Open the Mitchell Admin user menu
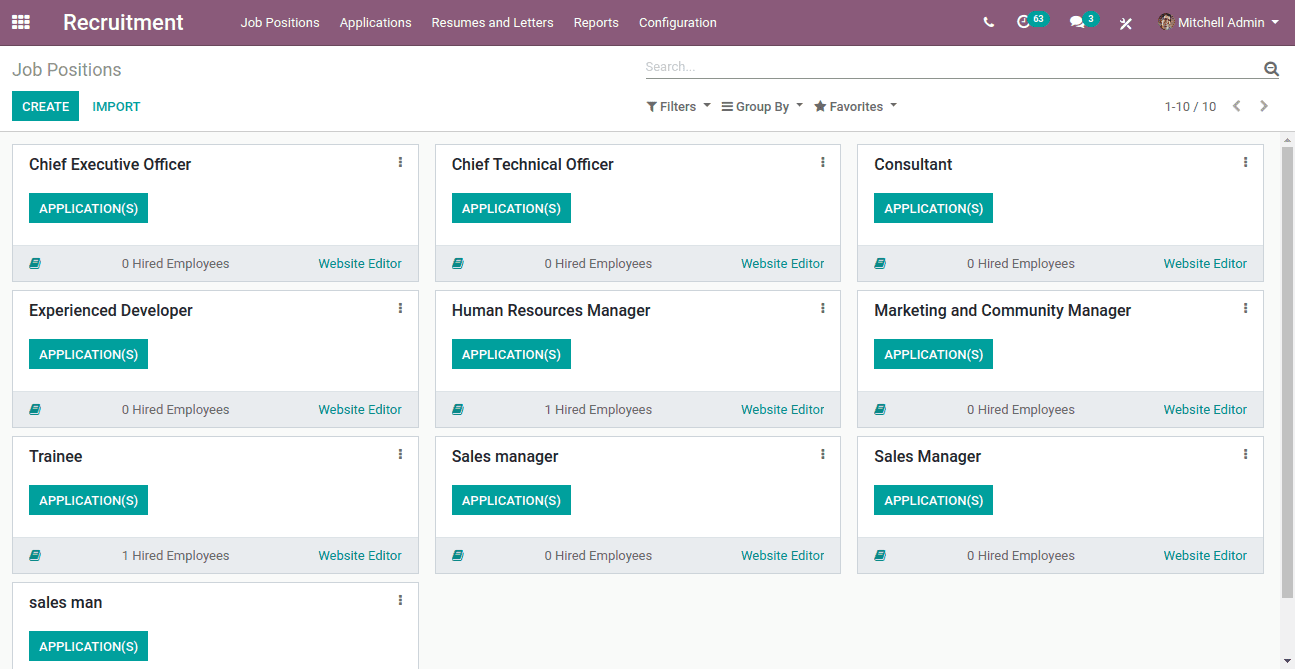Screen dimensions: 1295x669 click(1219, 22)
